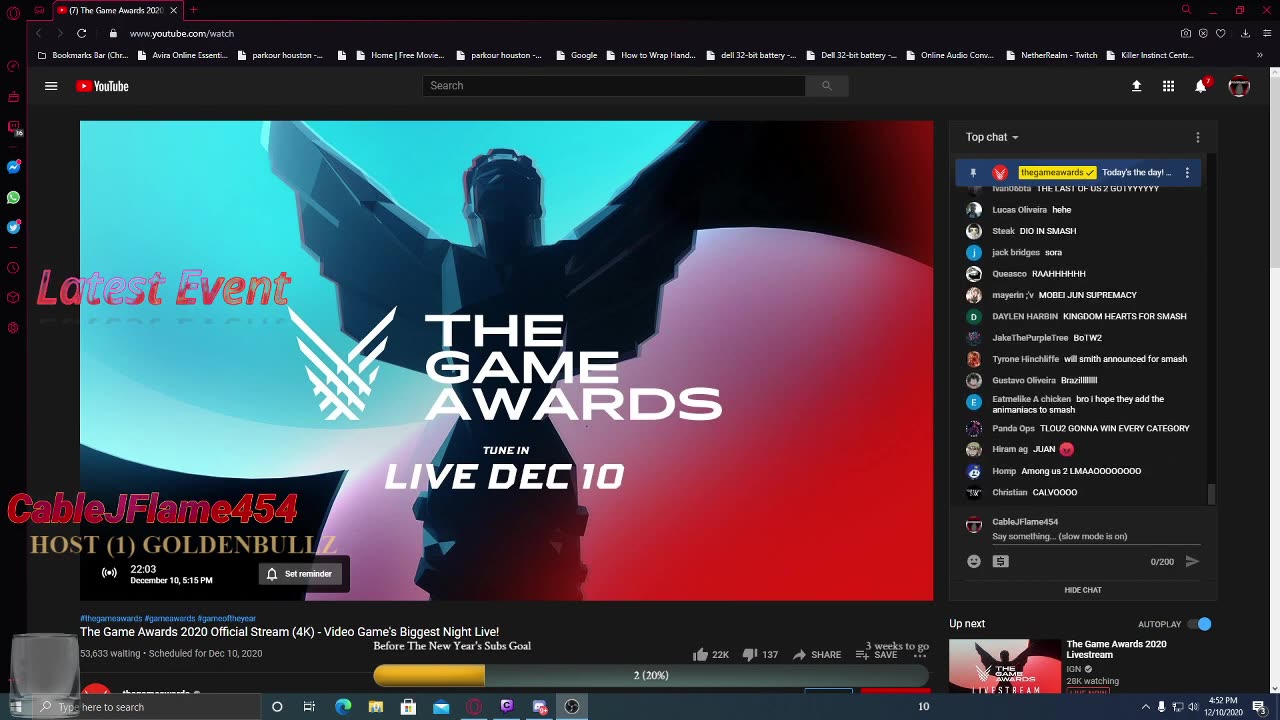This screenshot has height=720, width=1280.
Task: Open the Opera snapshot camera icon
Action: point(1185,33)
